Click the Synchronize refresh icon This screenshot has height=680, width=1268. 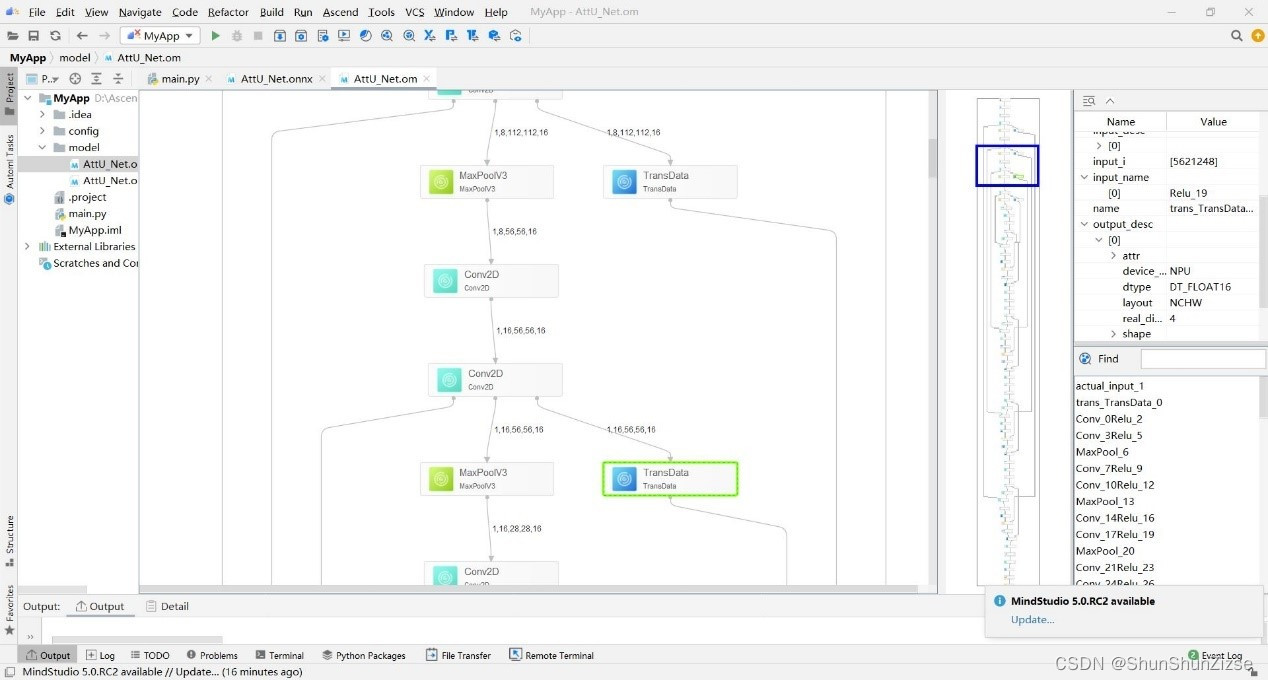click(x=55, y=35)
